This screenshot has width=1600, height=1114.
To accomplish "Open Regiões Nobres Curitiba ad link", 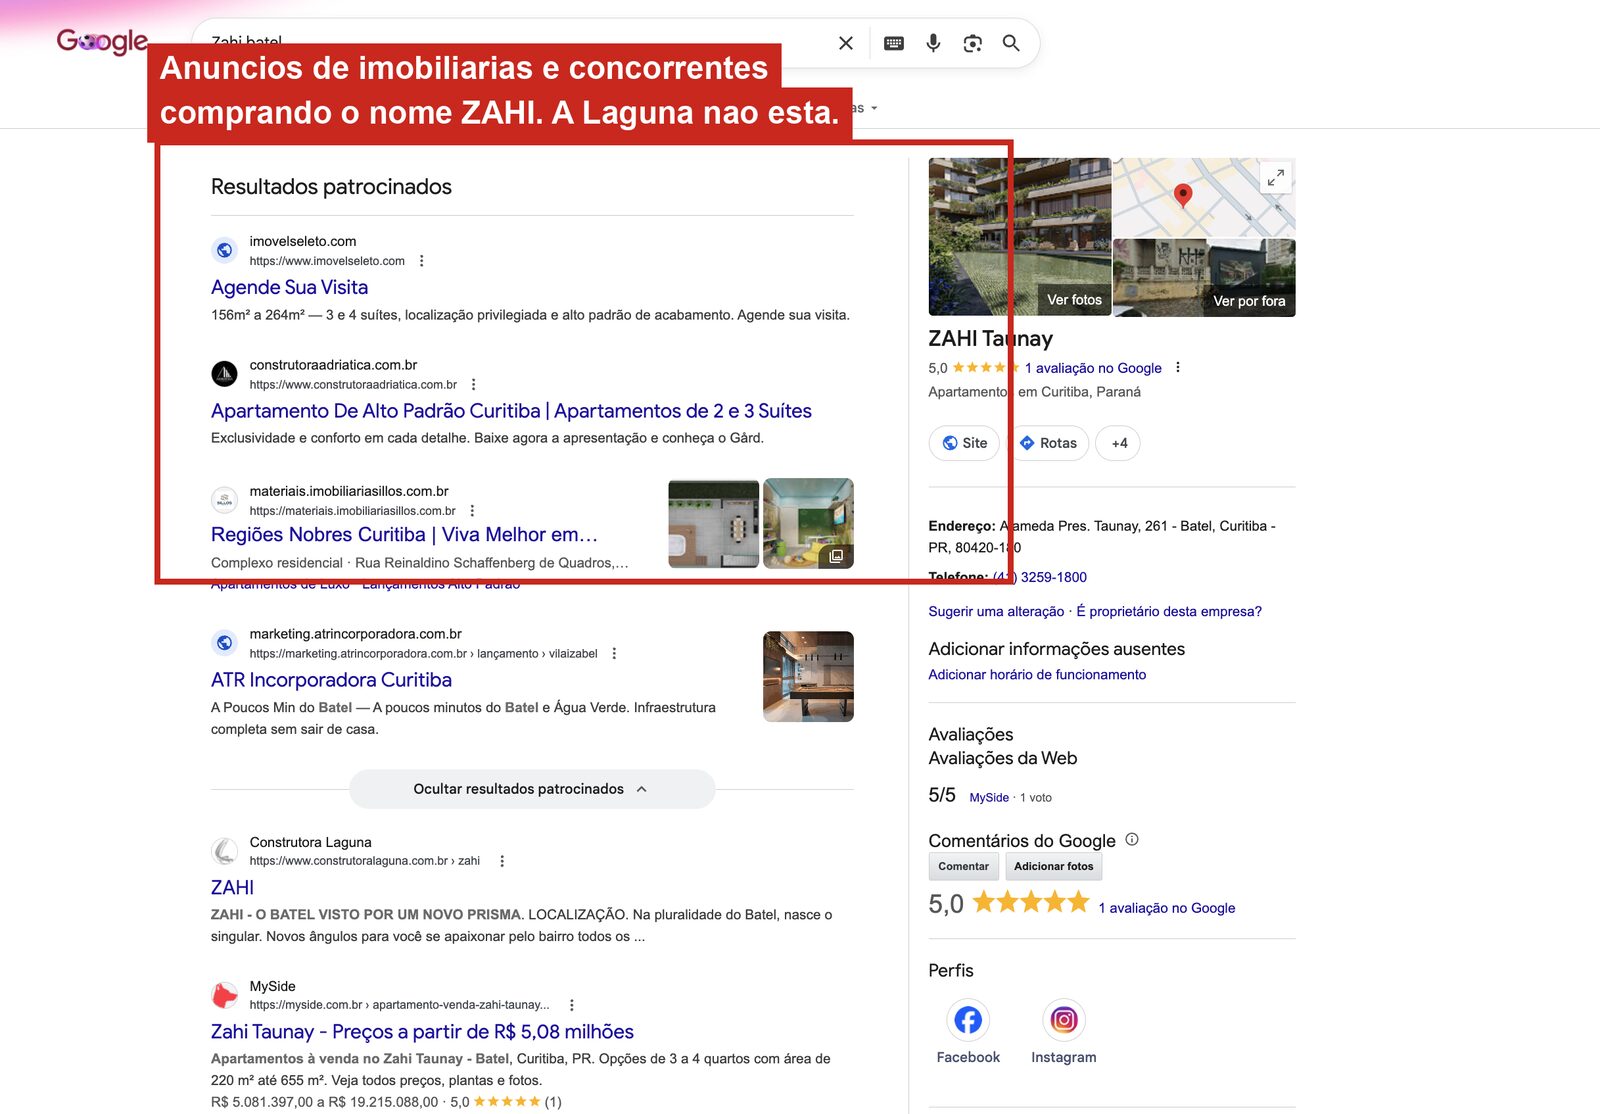I will [x=404, y=535].
